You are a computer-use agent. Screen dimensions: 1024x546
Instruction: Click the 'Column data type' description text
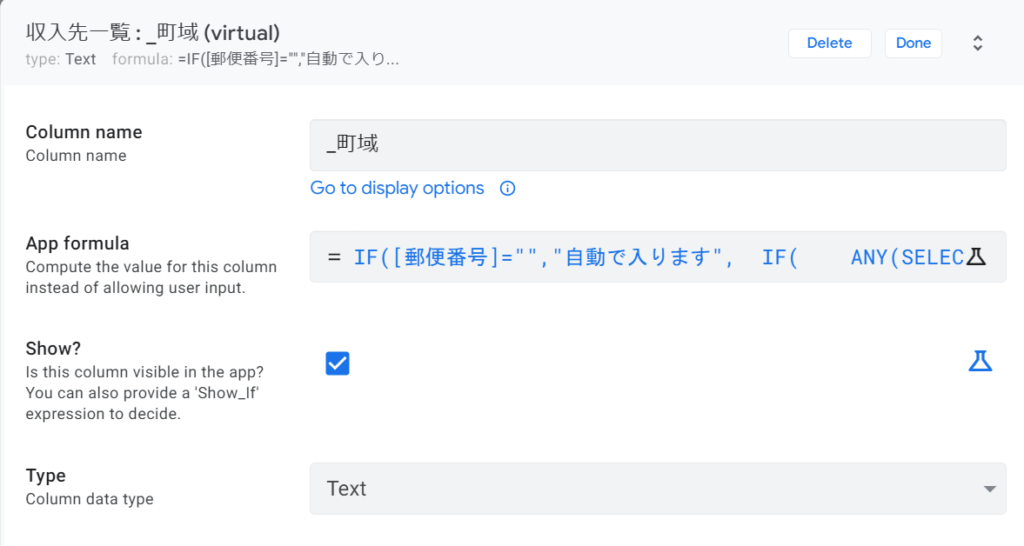point(90,499)
